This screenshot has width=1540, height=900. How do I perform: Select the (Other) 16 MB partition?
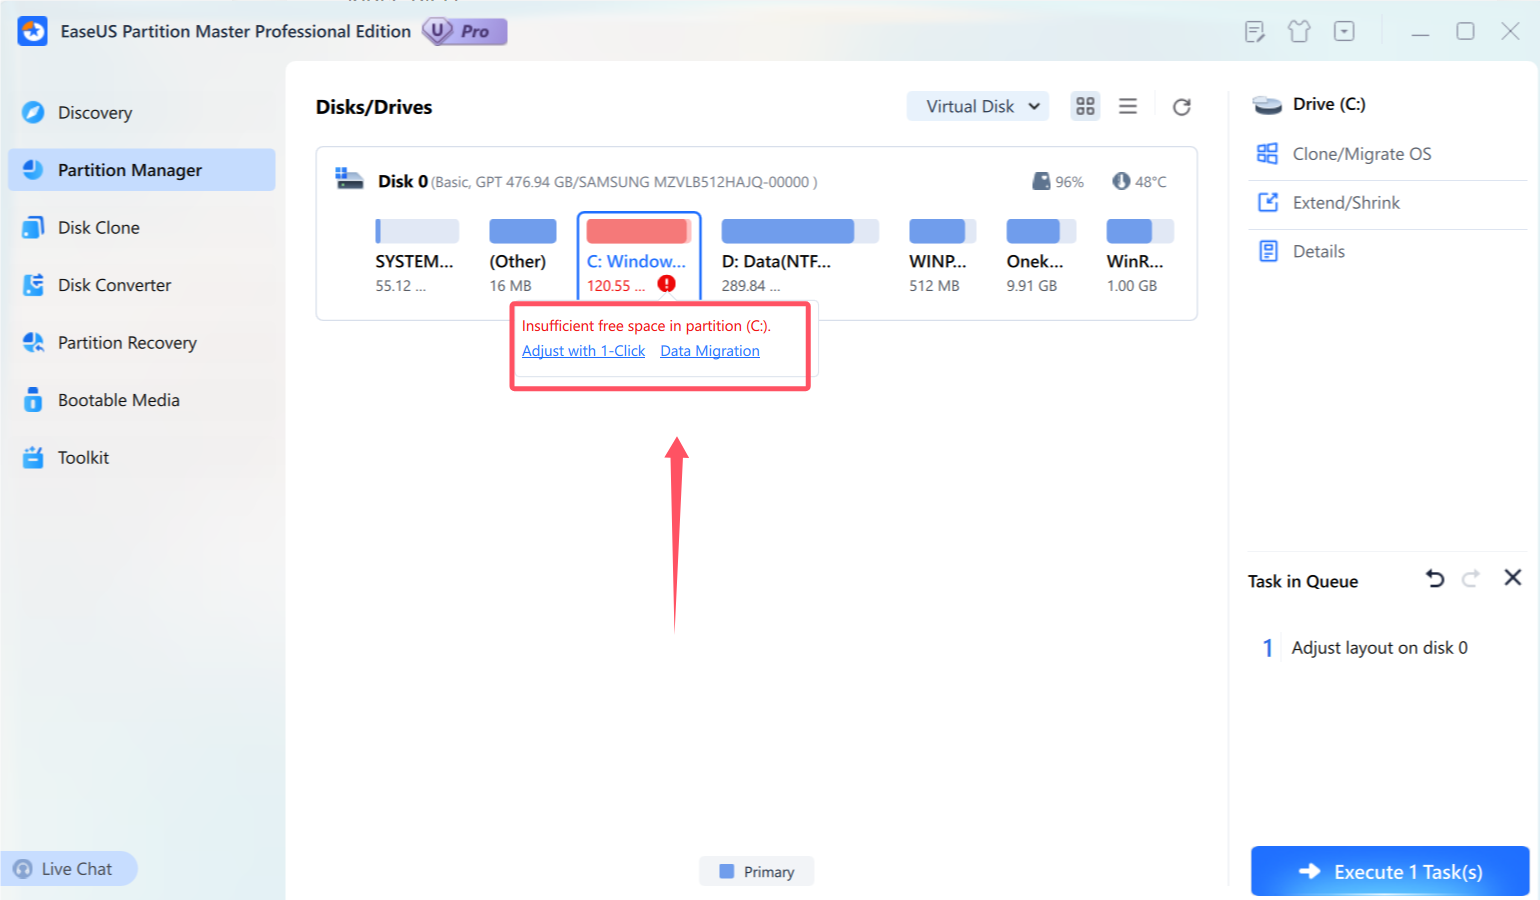coord(522,257)
